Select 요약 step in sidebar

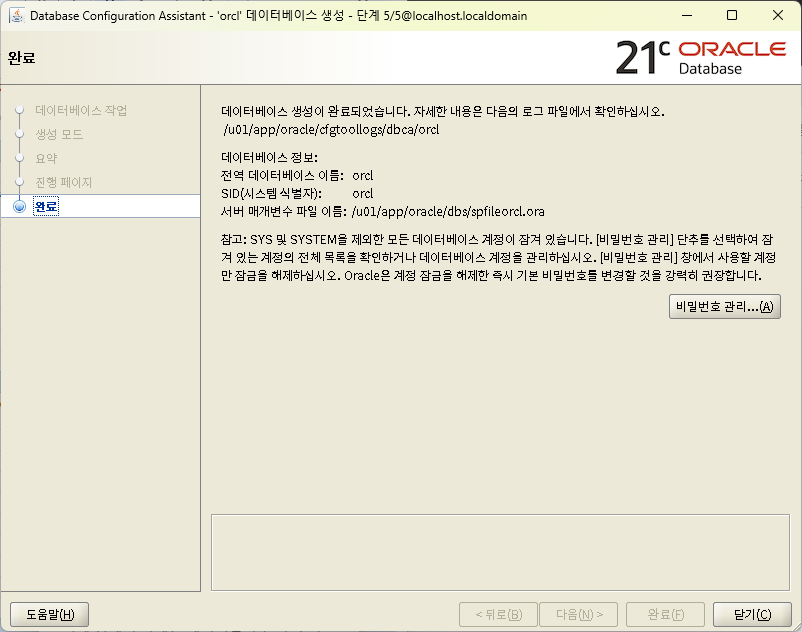46,159
